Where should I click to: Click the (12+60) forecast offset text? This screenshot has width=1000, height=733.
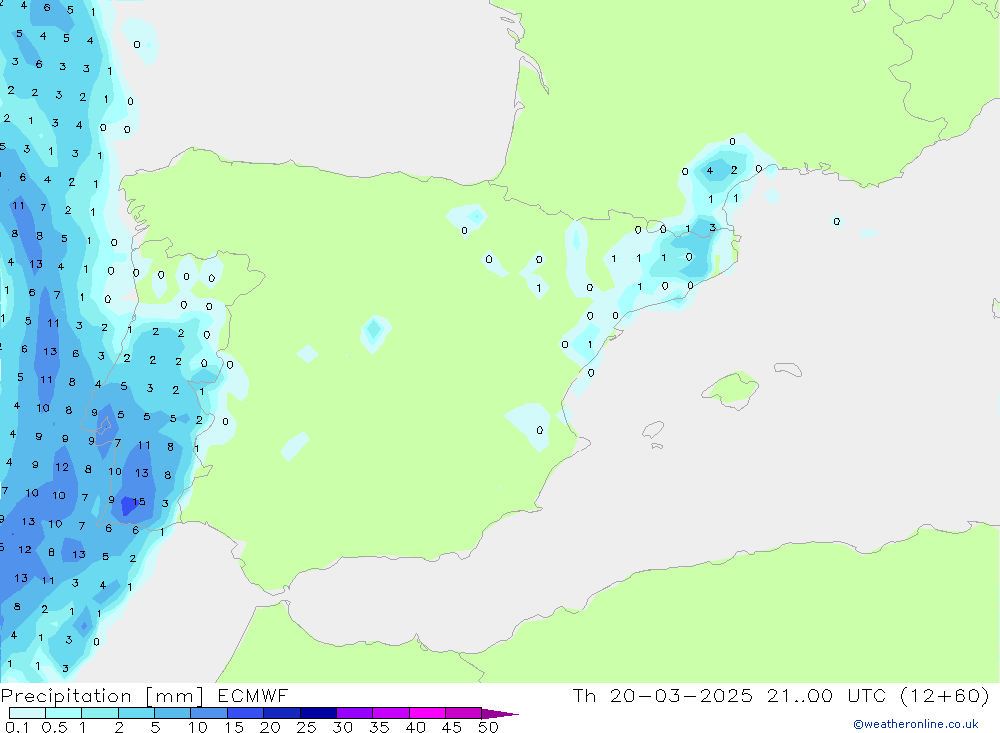pos(945,696)
